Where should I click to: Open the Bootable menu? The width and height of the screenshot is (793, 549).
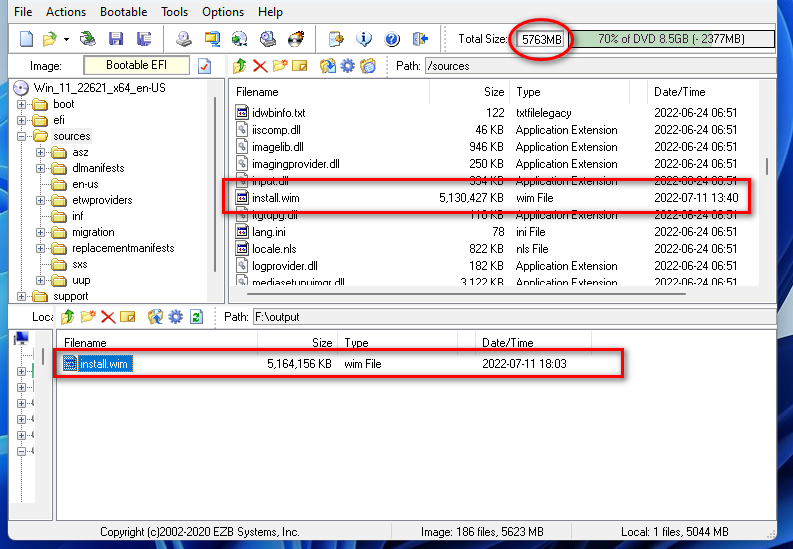123,12
